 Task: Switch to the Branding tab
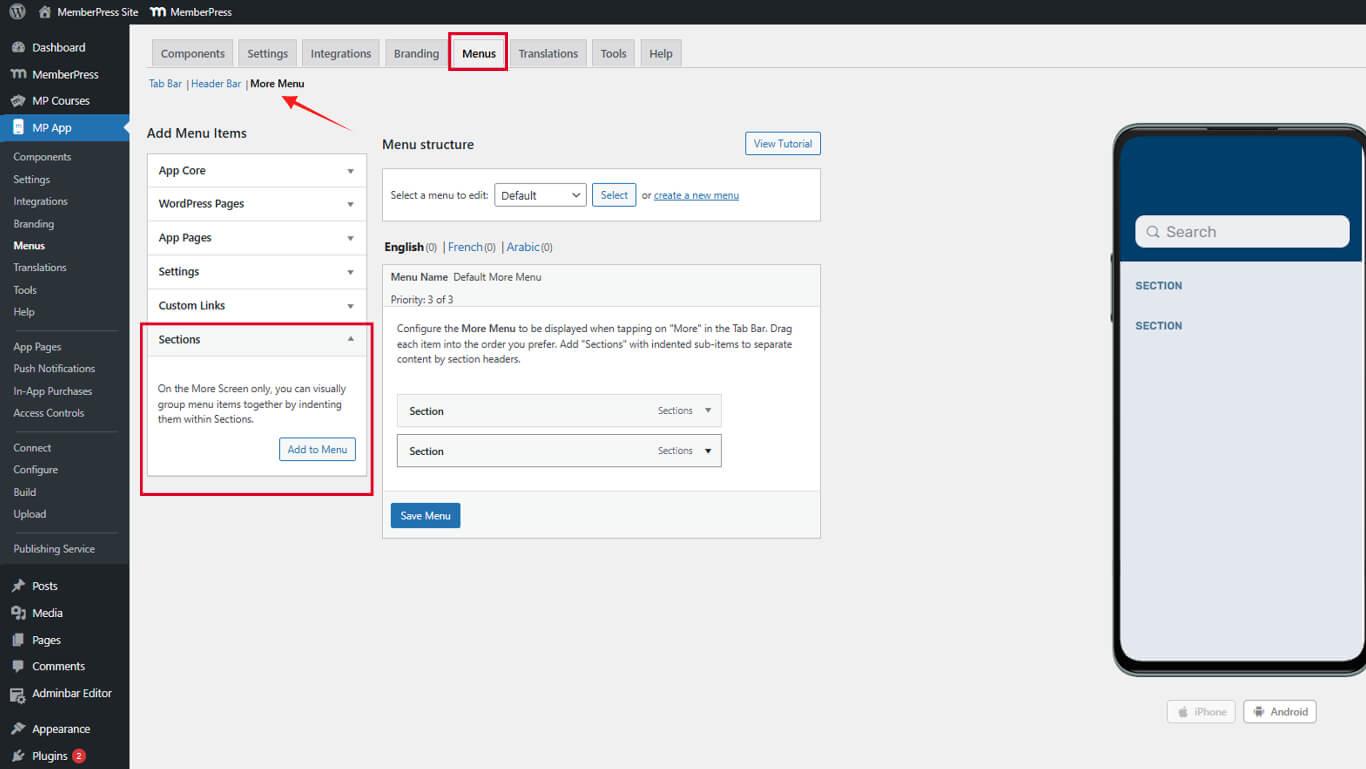(x=416, y=54)
